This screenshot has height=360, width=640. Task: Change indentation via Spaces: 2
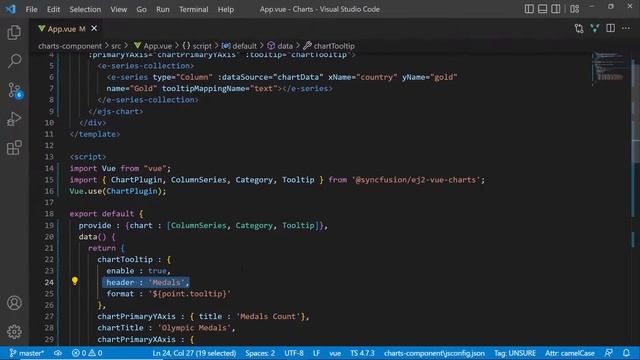click(260, 353)
